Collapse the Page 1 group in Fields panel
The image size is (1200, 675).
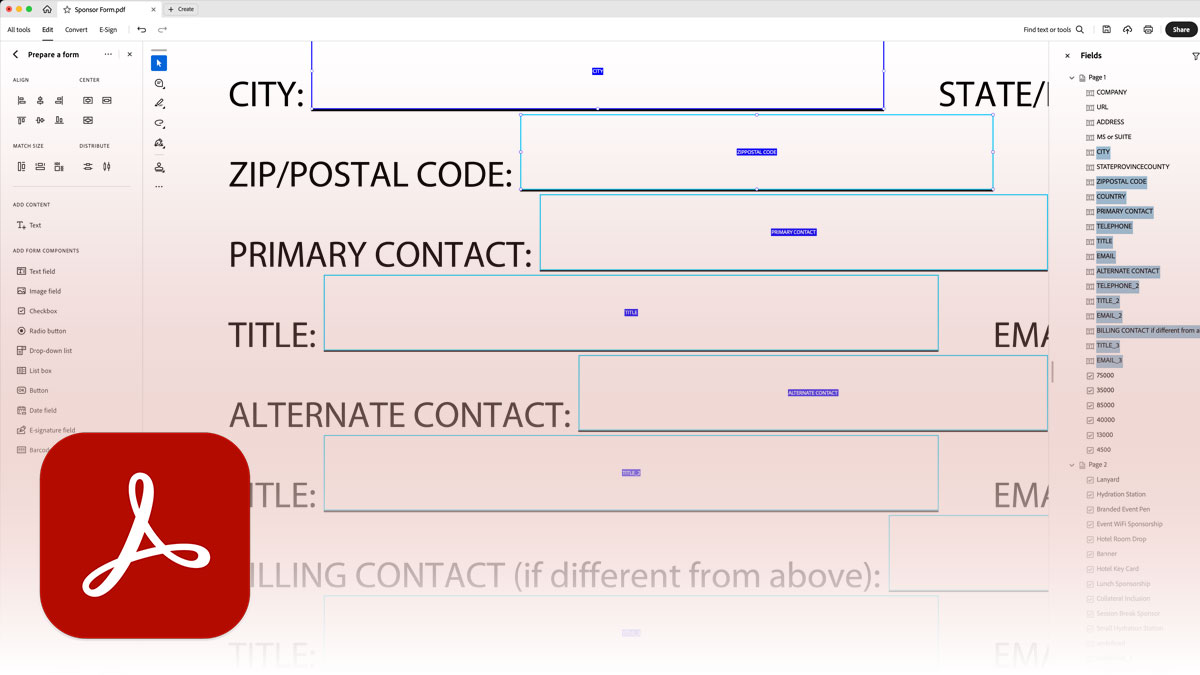tap(1072, 76)
